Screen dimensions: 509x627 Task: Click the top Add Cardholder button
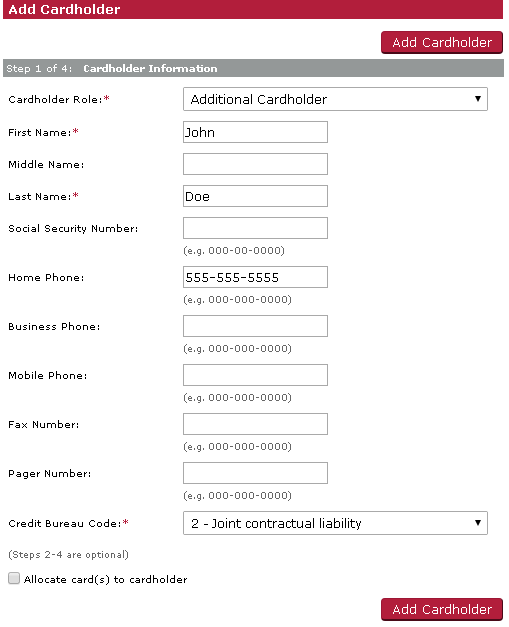(x=441, y=42)
